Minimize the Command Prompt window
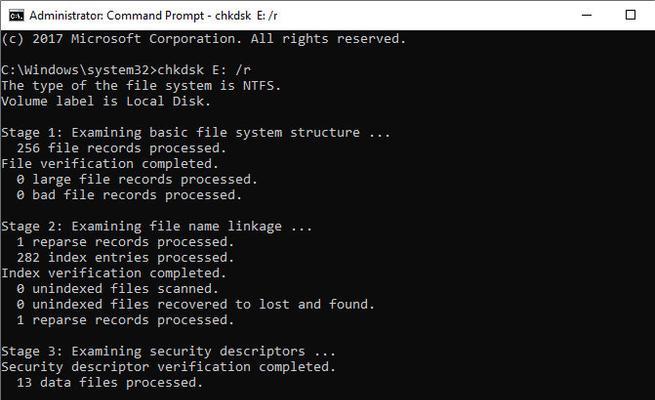The width and height of the screenshot is (655, 400). pos(586,15)
